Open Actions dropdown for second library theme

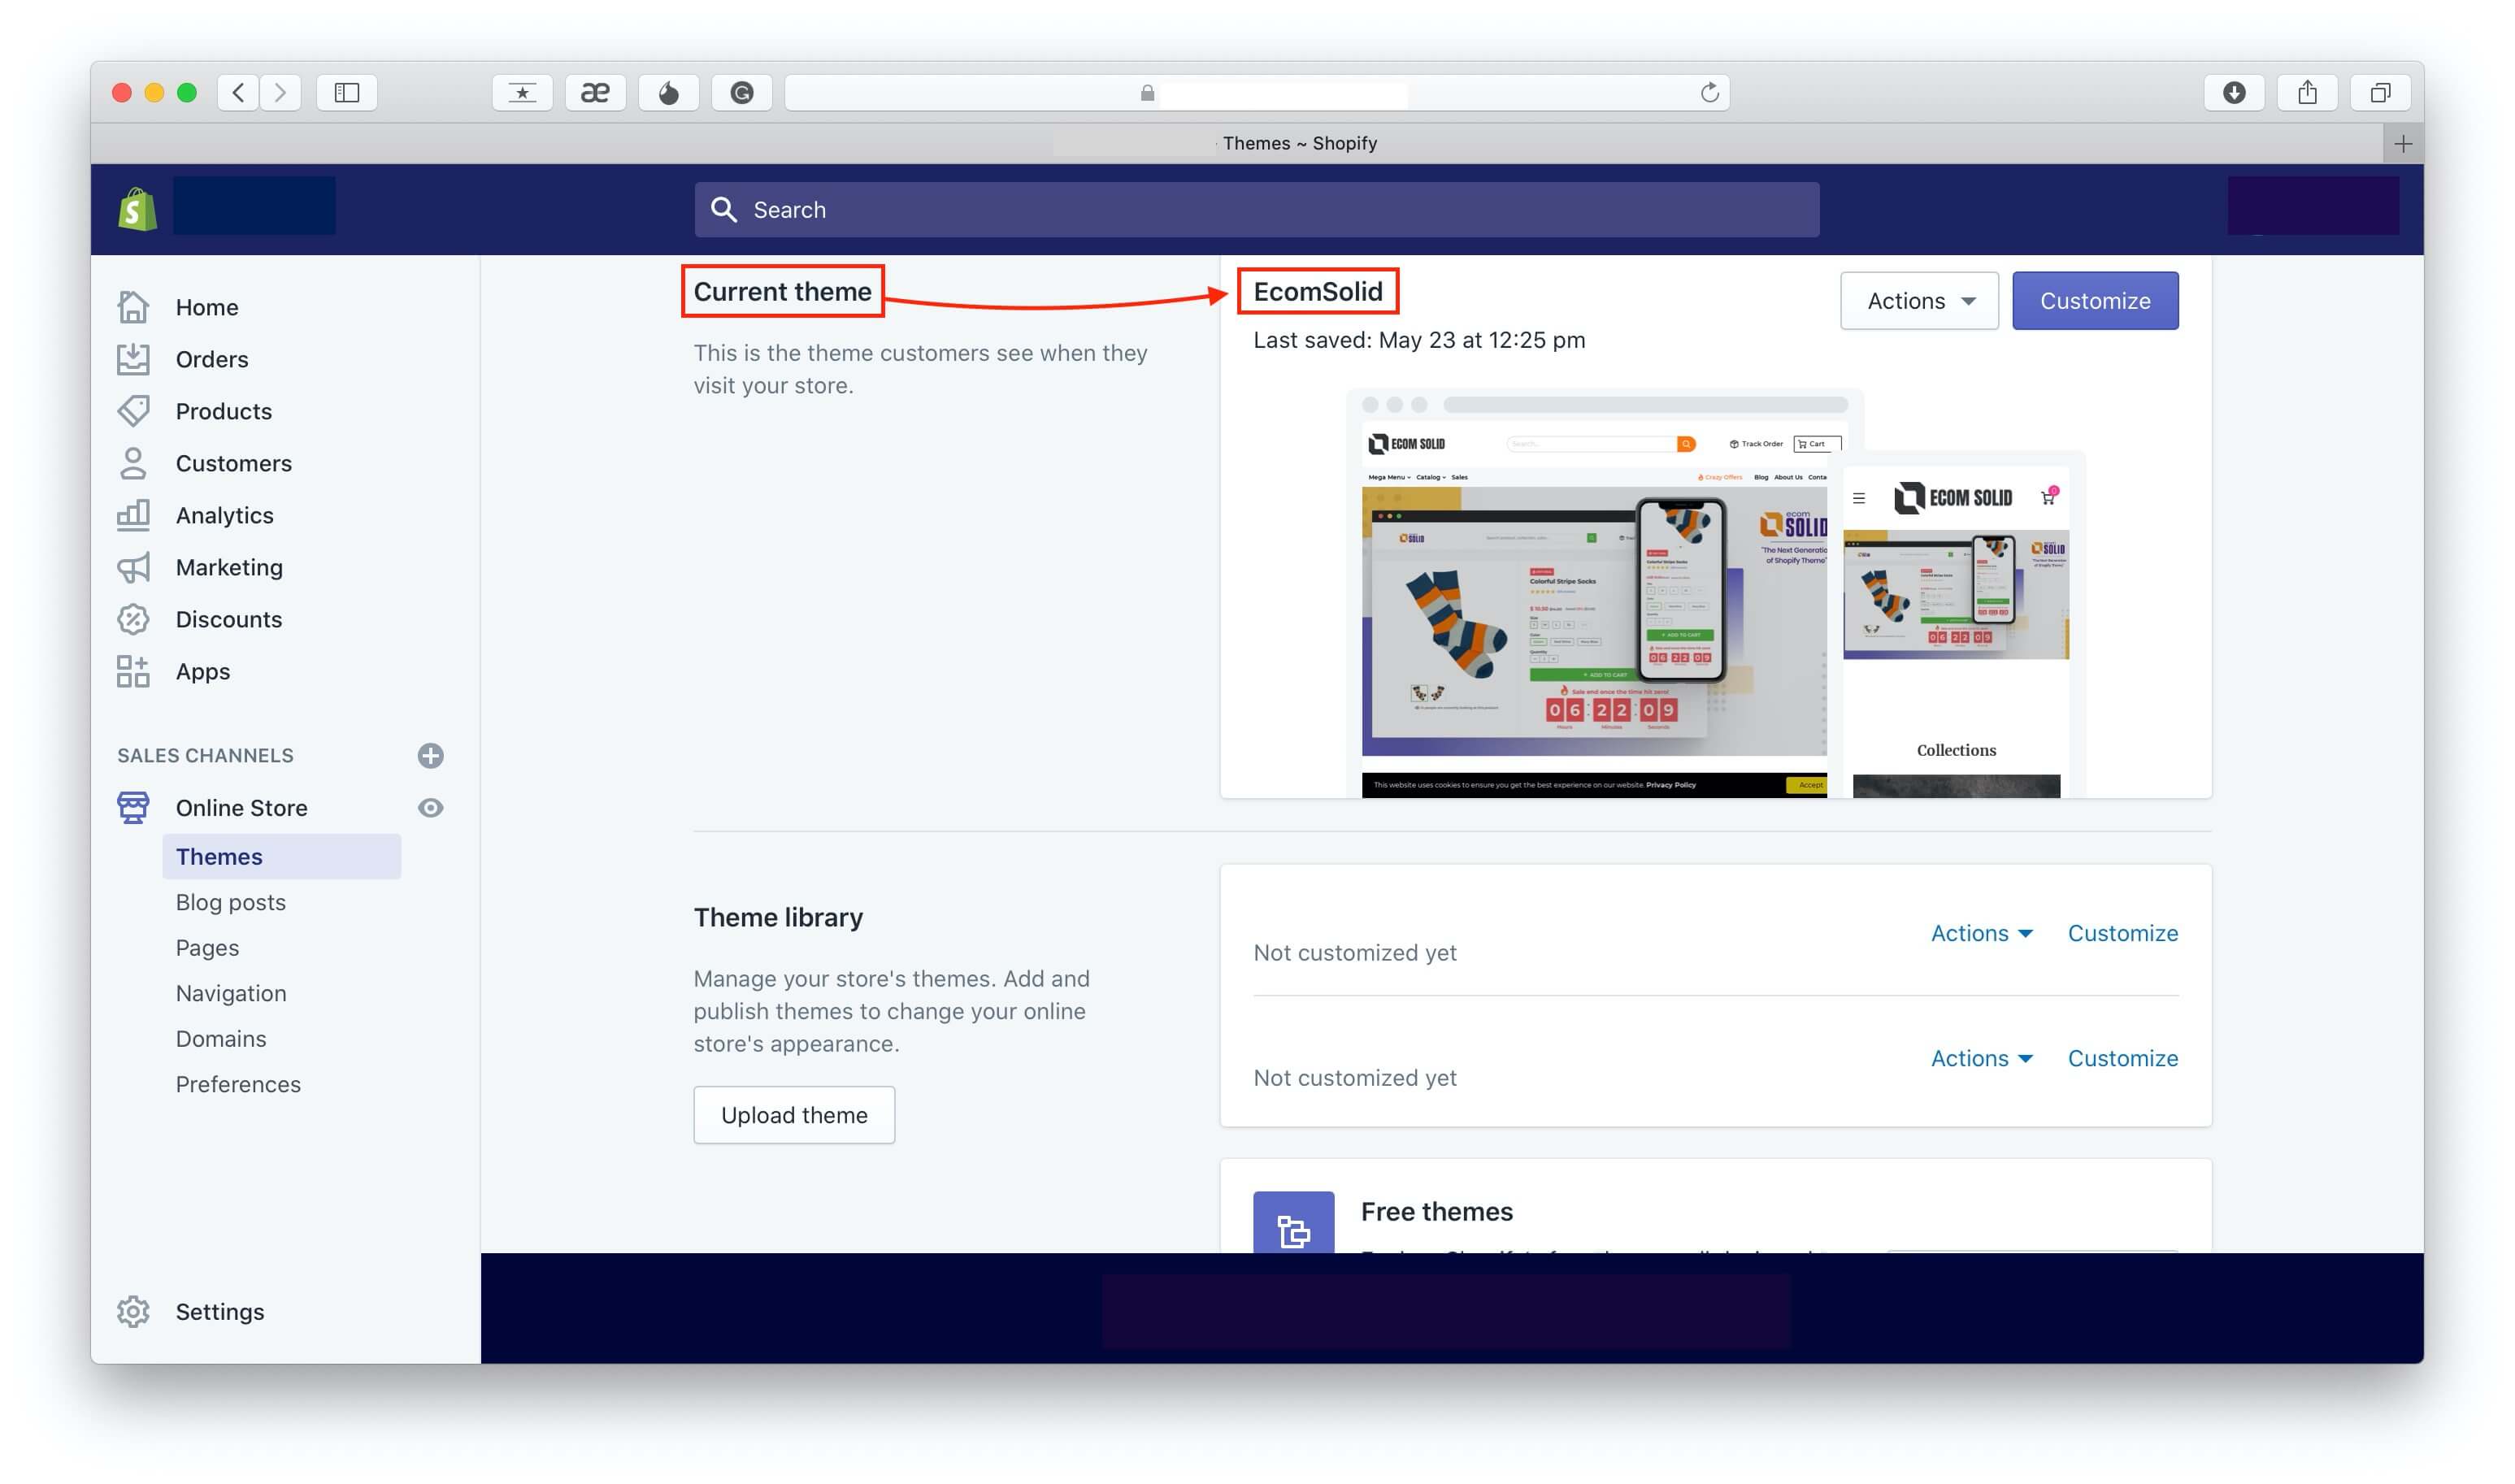1982,1058
